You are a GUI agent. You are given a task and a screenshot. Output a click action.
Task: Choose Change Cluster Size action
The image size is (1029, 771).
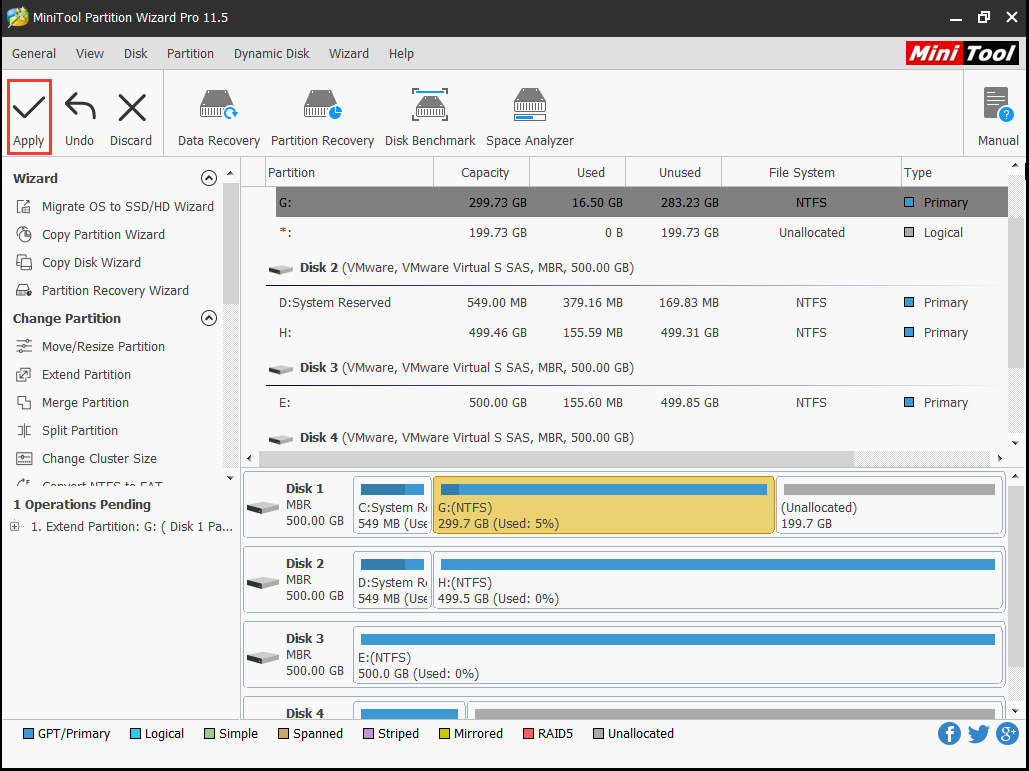coord(86,459)
